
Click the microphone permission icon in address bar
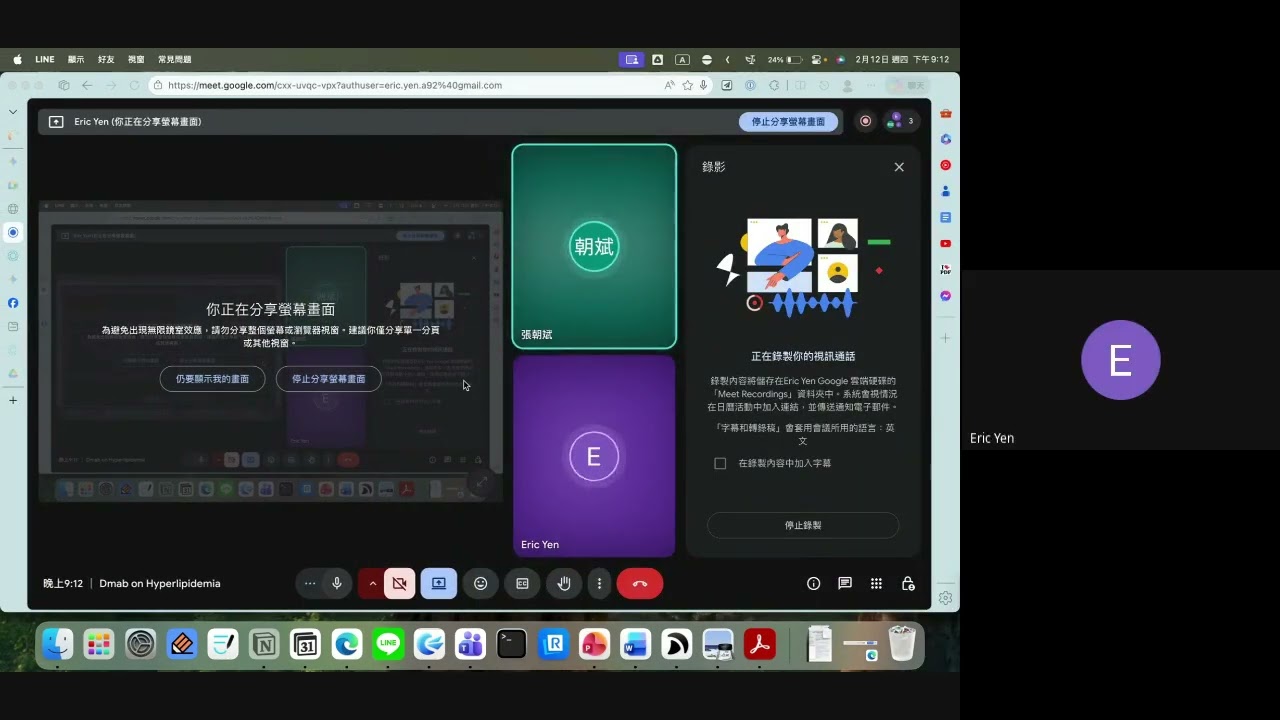tap(704, 85)
